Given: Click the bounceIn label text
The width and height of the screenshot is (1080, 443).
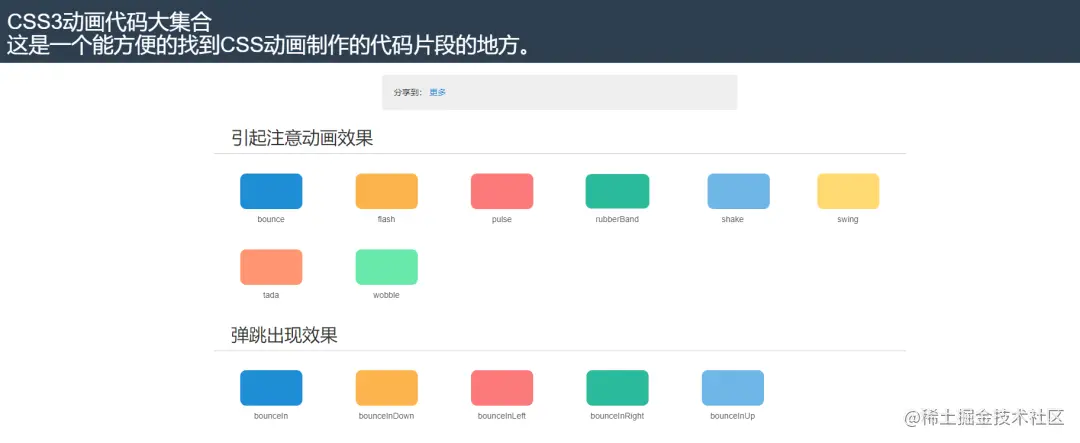Looking at the screenshot, I should point(271,416).
